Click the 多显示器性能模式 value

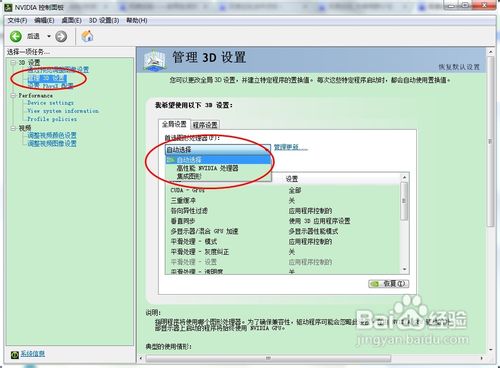click(313, 231)
